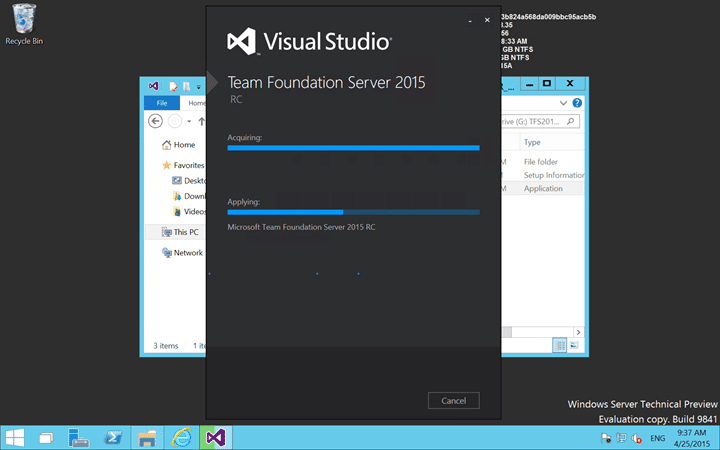Viewport: 720px width, 450px height.
Task: Launch Server Manager from taskbar
Action: [79, 438]
